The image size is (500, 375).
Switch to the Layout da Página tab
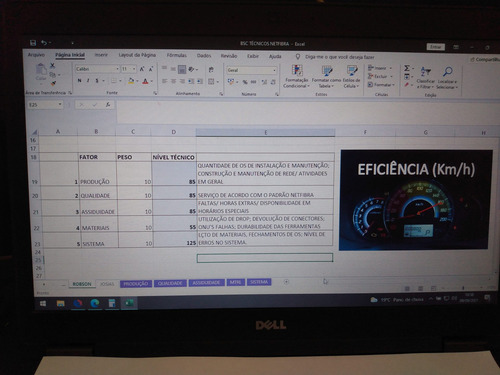click(x=137, y=55)
